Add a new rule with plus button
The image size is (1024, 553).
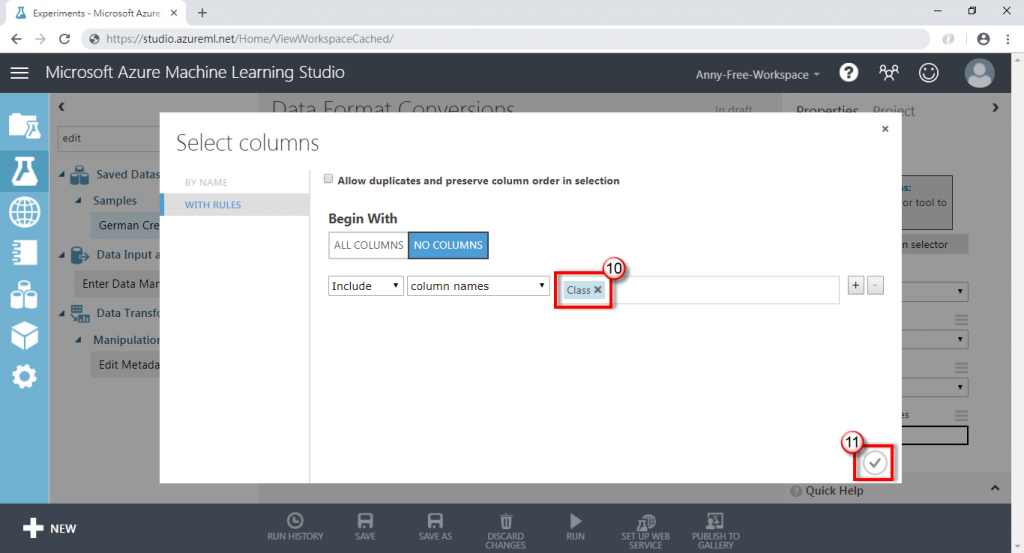[x=856, y=285]
